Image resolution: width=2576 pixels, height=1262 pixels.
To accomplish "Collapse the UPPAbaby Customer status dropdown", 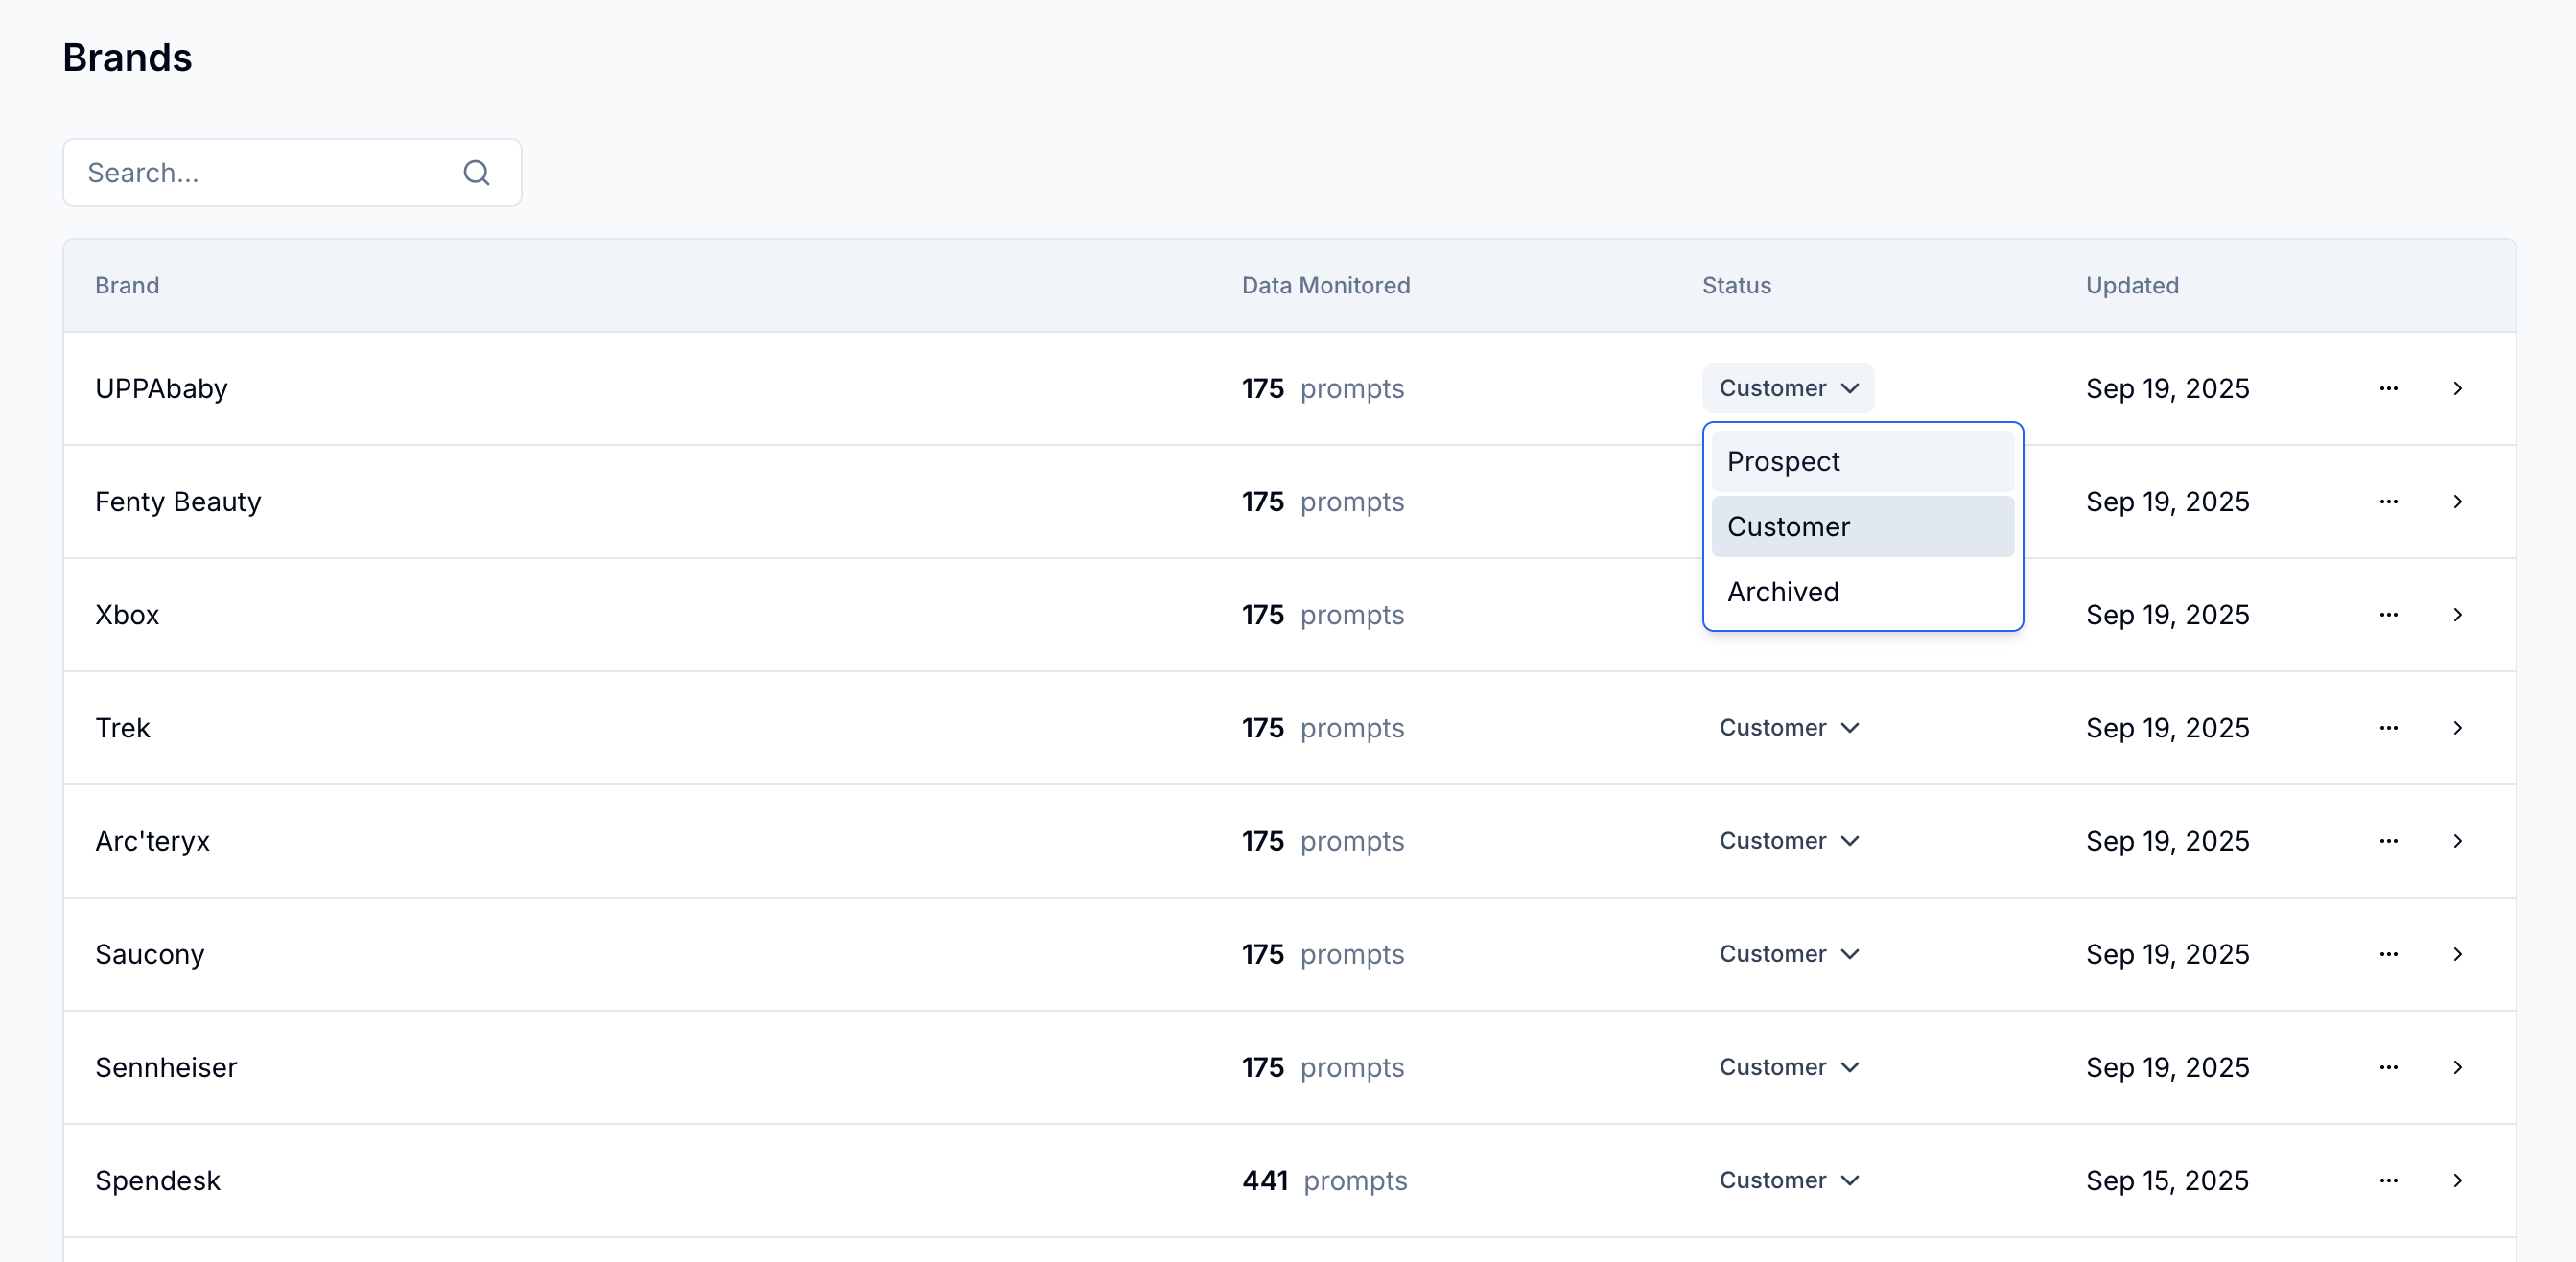I will coord(1788,388).
